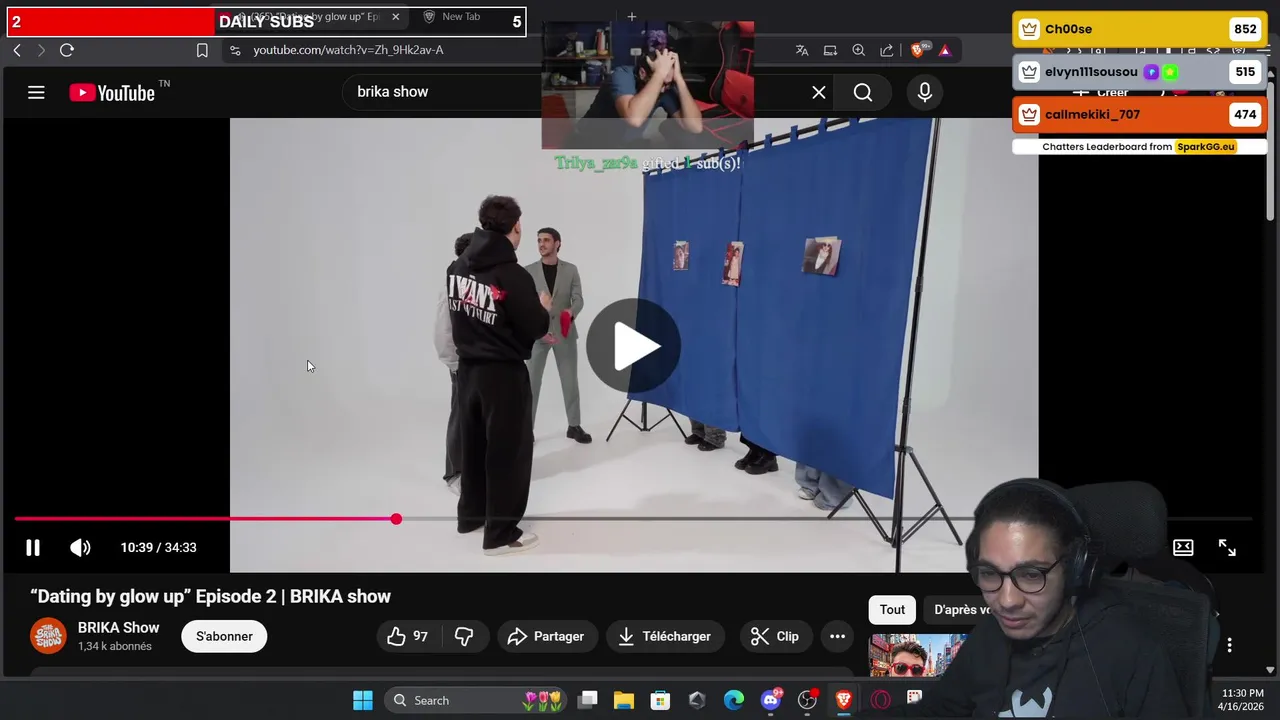Seek using the red progress bar handle

pos(396,519)
